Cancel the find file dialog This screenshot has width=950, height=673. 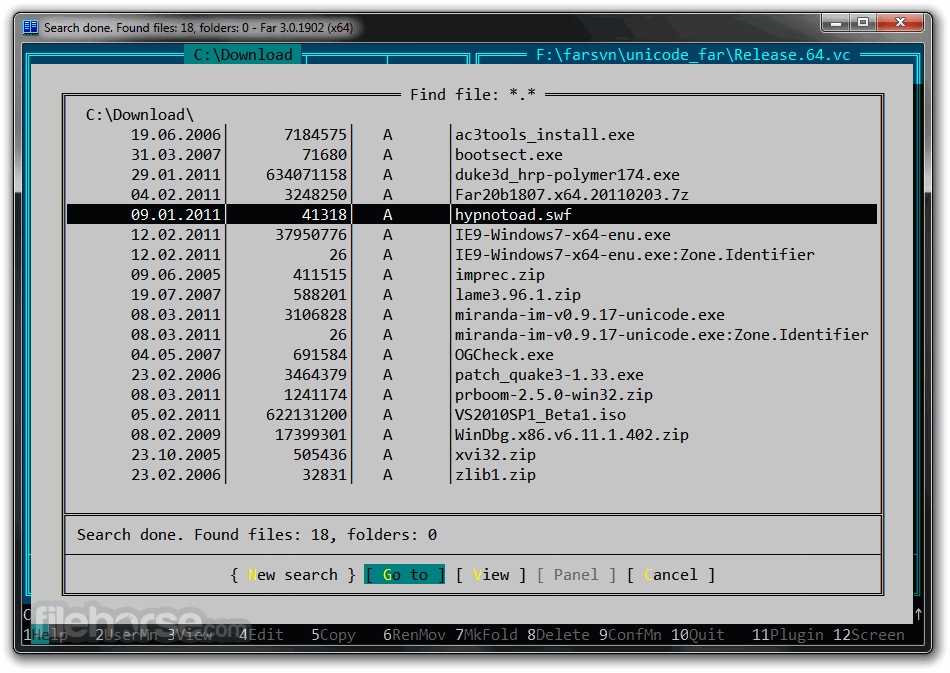(x=671, y=574)
